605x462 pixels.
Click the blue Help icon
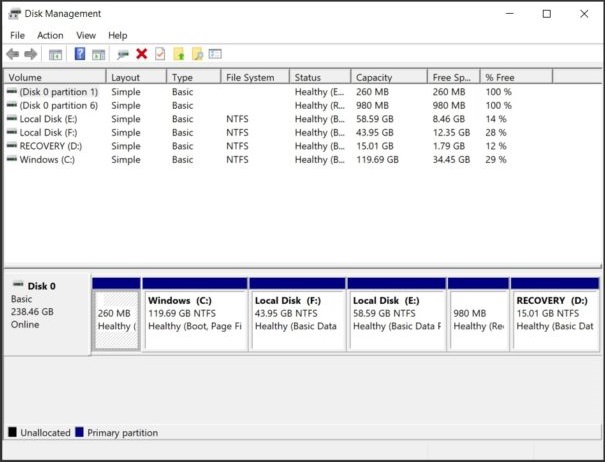click(x=79, y=54)
